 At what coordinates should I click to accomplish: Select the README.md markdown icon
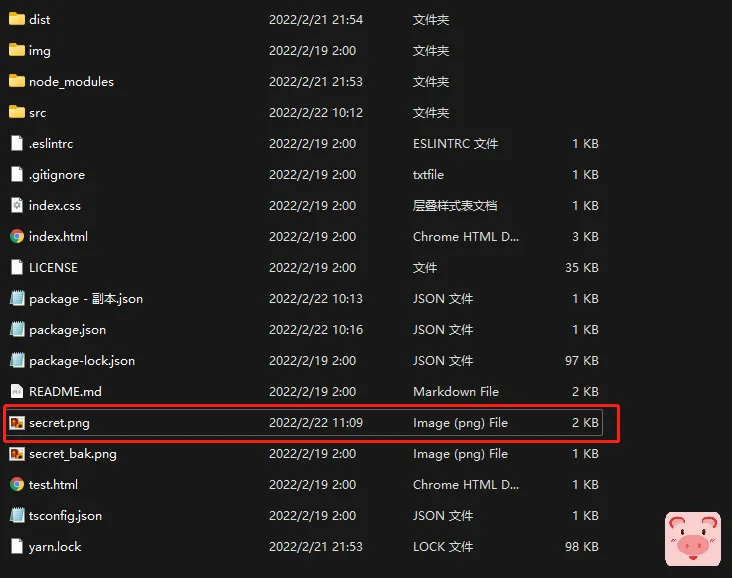click(17, 391)
